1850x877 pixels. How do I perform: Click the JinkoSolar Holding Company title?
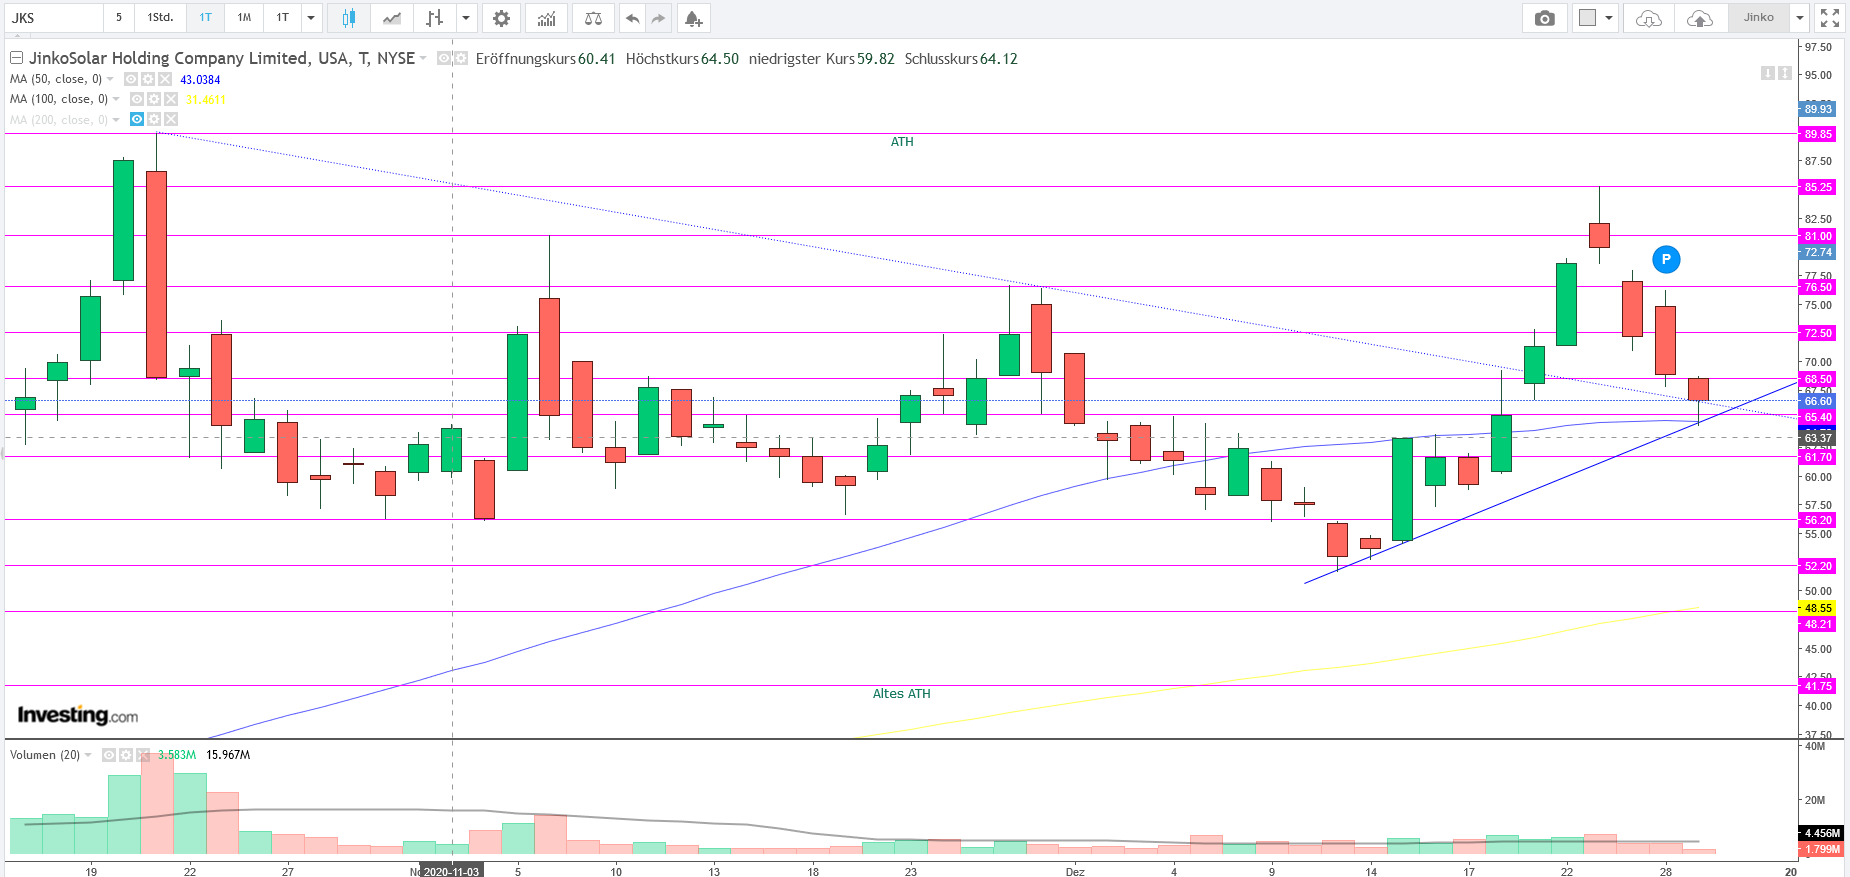[x=222, y=58]
